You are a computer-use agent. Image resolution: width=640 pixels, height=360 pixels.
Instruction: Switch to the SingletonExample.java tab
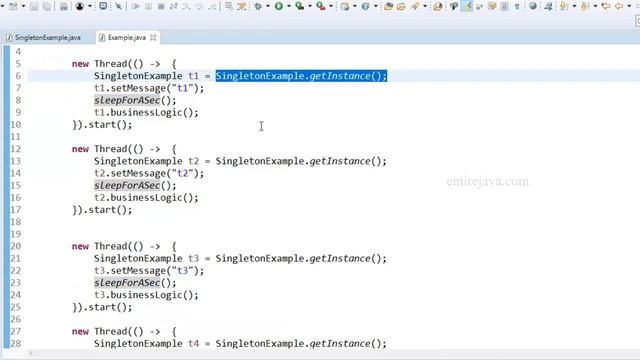pos(43,38)
